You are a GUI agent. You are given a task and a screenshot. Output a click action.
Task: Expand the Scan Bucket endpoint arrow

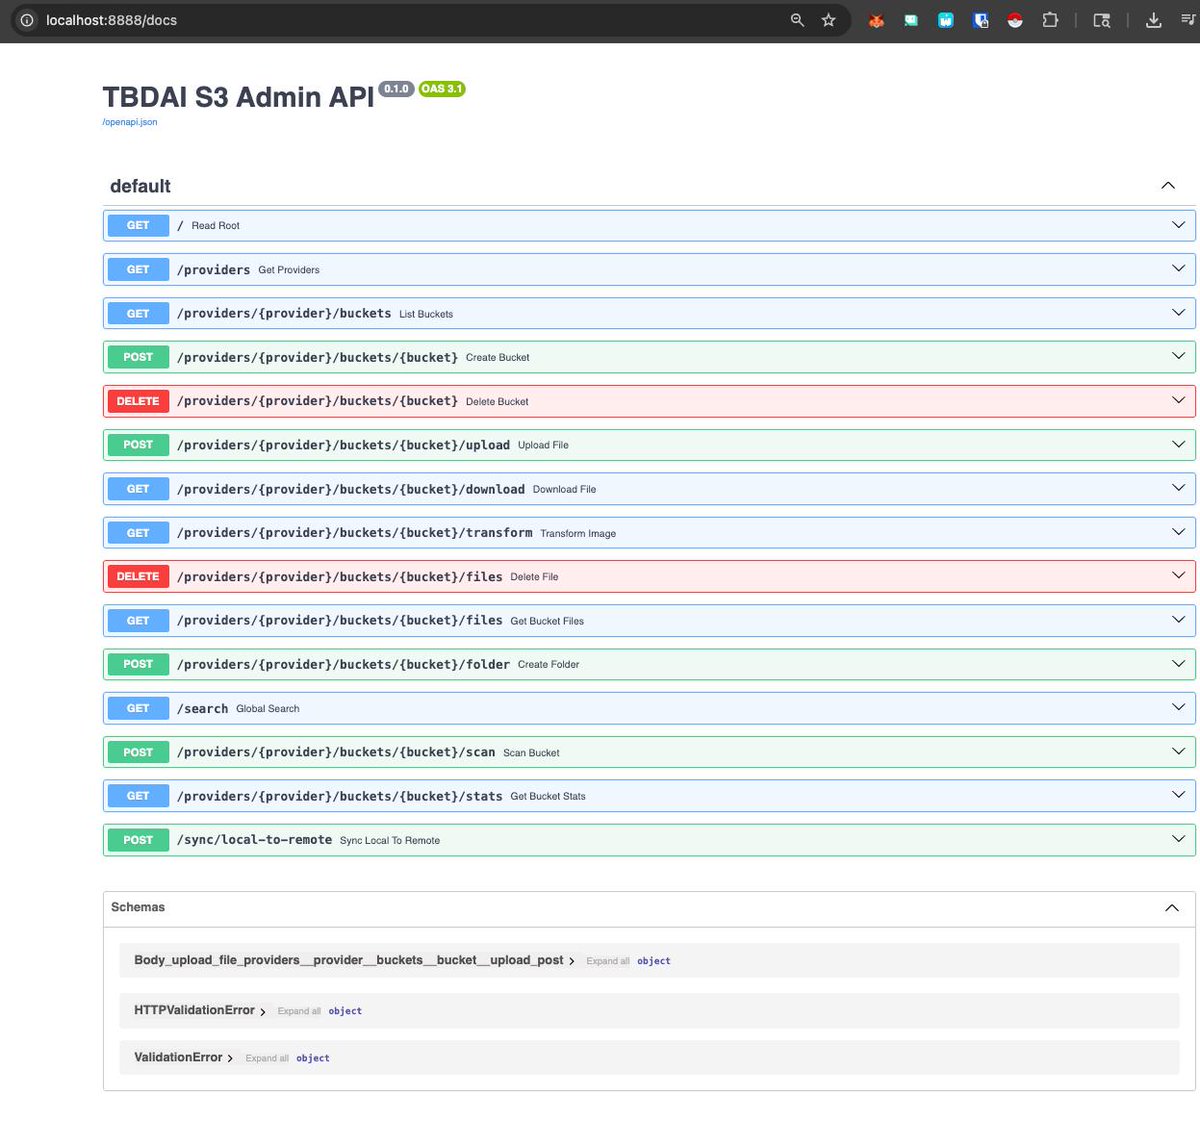click(1178, 752)
